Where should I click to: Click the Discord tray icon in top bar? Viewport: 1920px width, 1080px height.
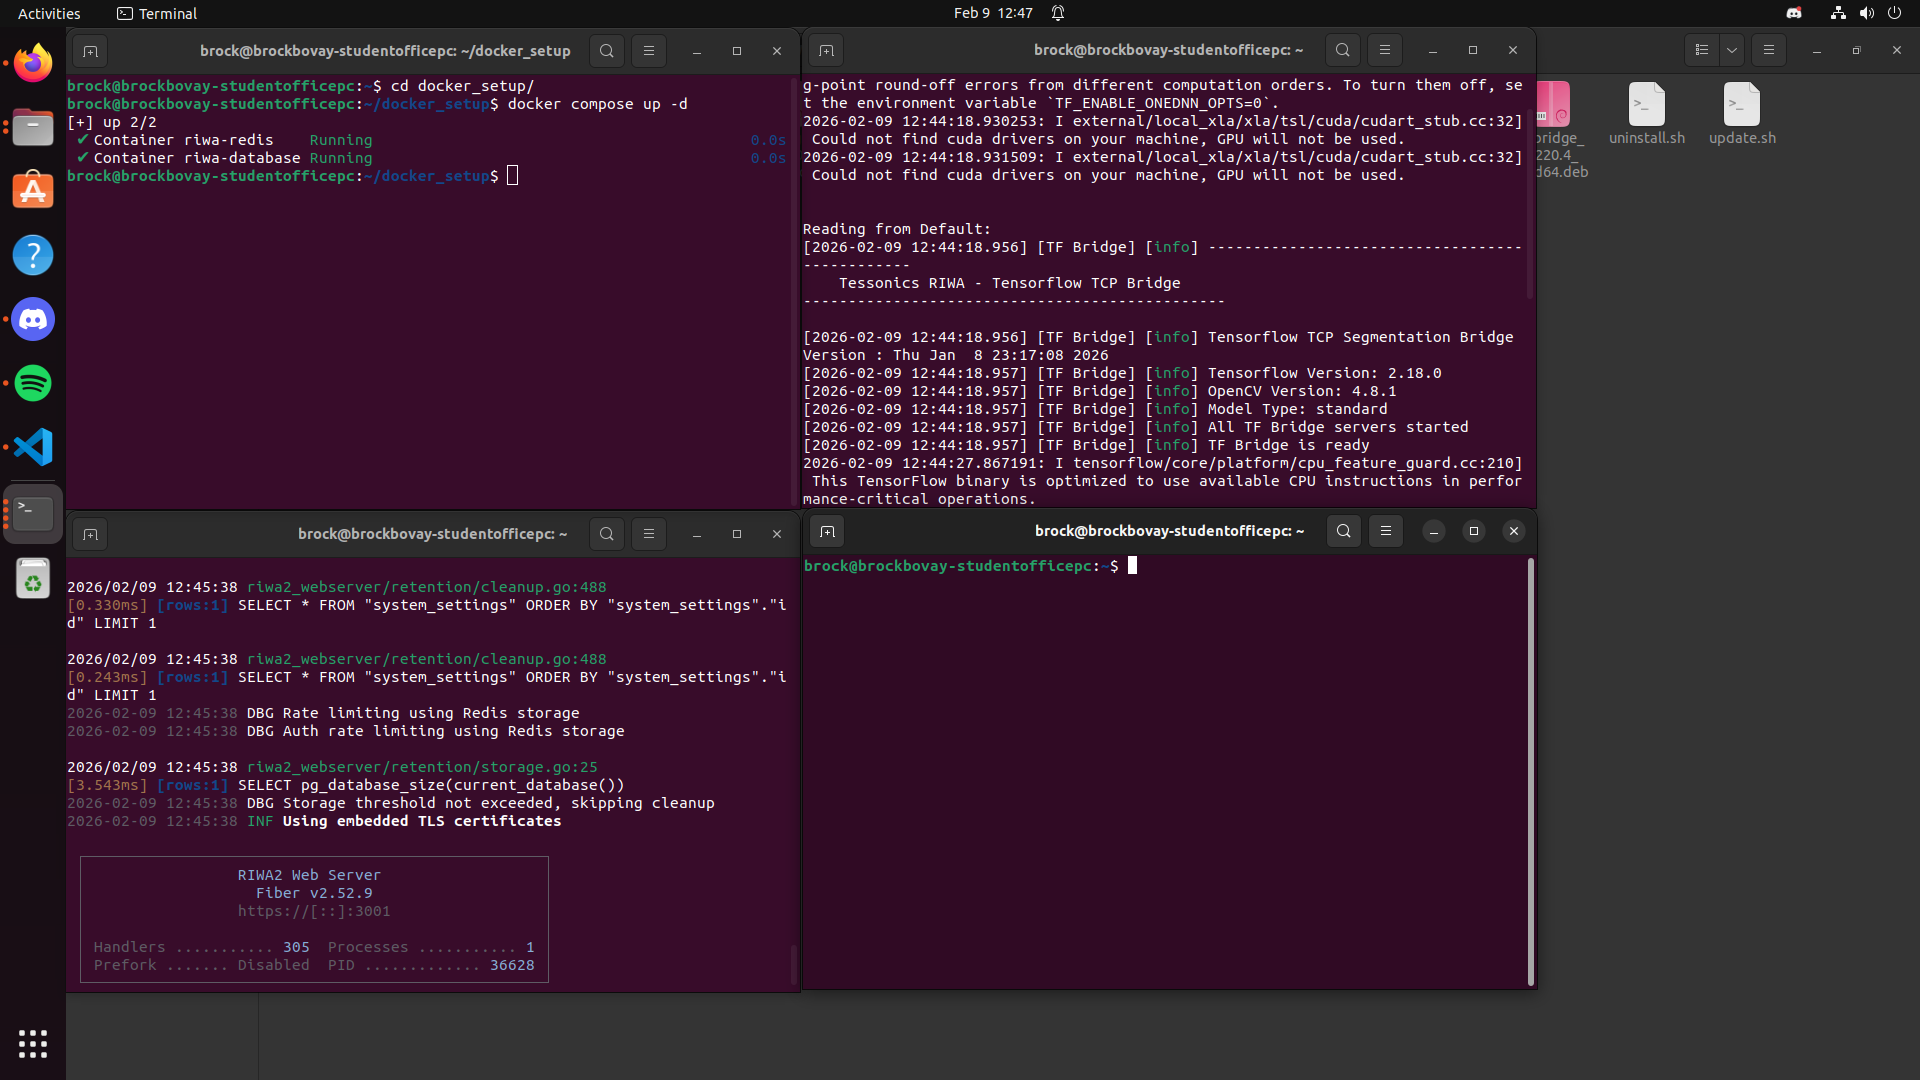[1794, 13]
